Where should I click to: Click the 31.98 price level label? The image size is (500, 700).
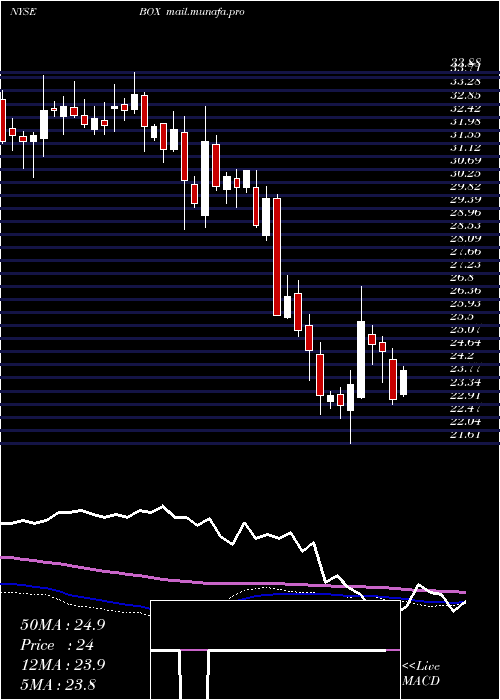point(465,121)
